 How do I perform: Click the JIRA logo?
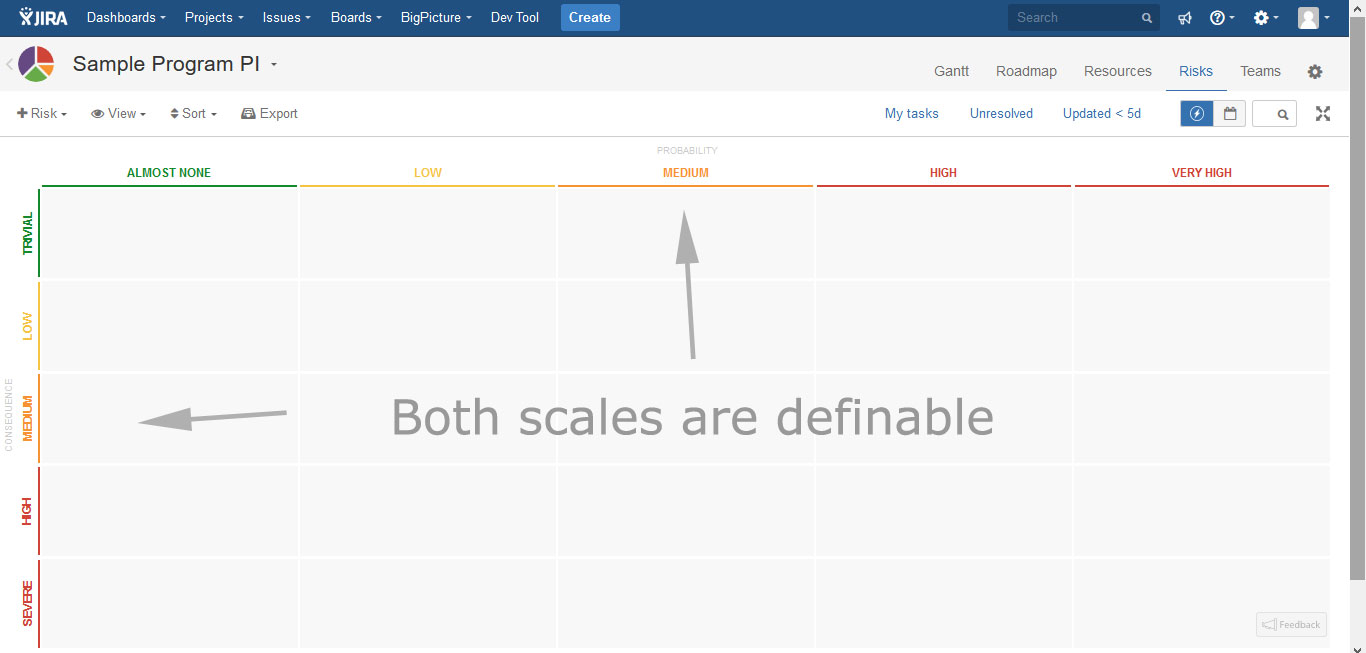[43, 17]
